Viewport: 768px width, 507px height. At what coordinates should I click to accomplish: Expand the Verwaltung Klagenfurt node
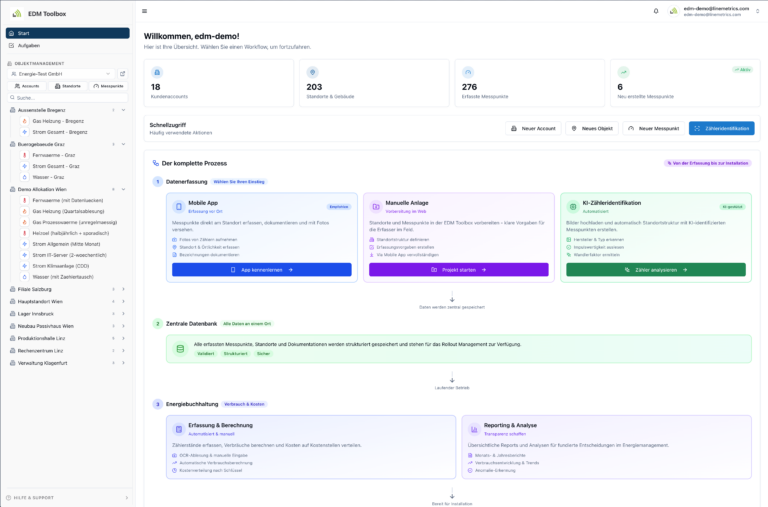[x=123, y=363]
